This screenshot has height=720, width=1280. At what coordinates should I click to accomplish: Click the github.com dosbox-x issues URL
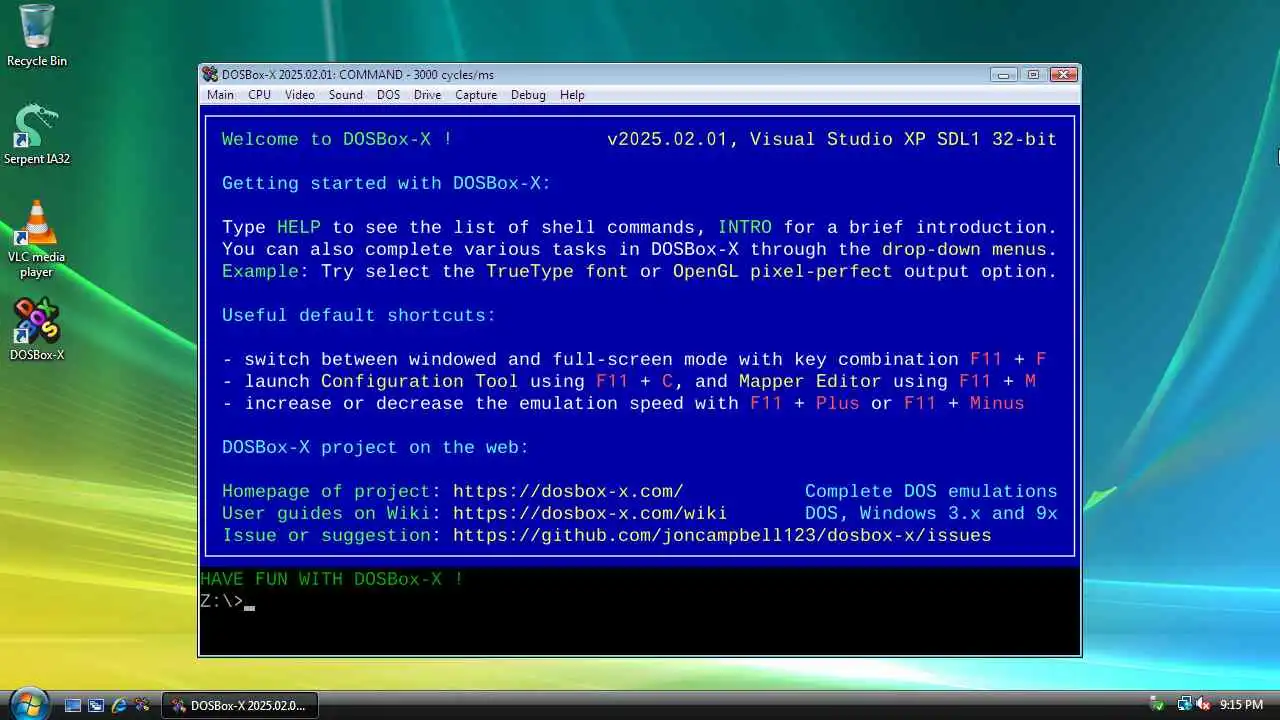tap(722, 535)
